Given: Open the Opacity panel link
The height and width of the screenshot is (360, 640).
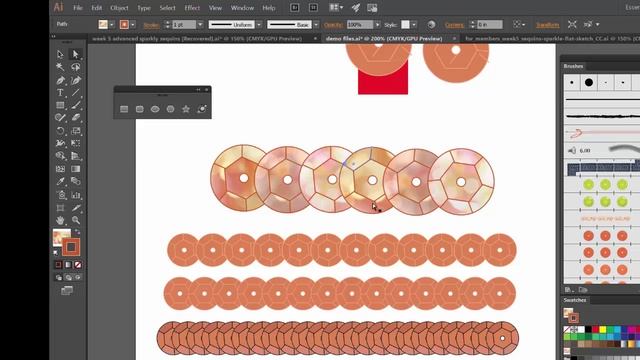Looking at the screenshot, I should click(333, 25).
